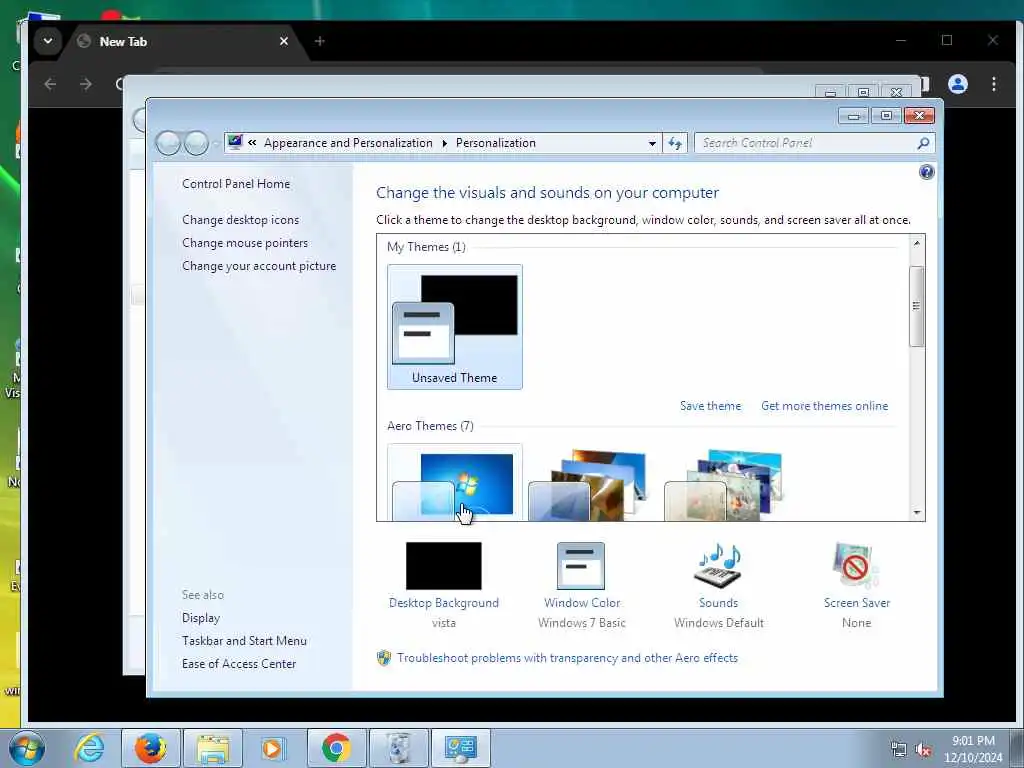Click the 'vista' text under Desktop Background

tap(443, 623)
